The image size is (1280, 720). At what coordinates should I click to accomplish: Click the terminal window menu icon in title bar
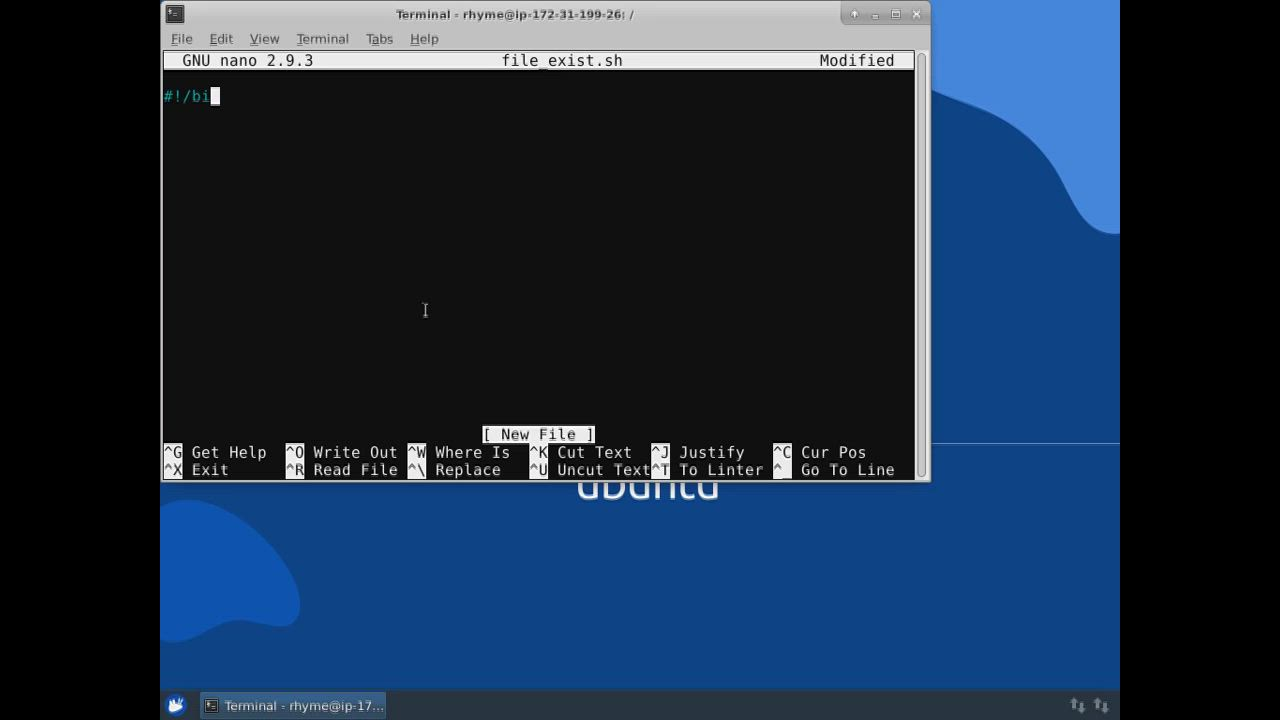[175, 14]
